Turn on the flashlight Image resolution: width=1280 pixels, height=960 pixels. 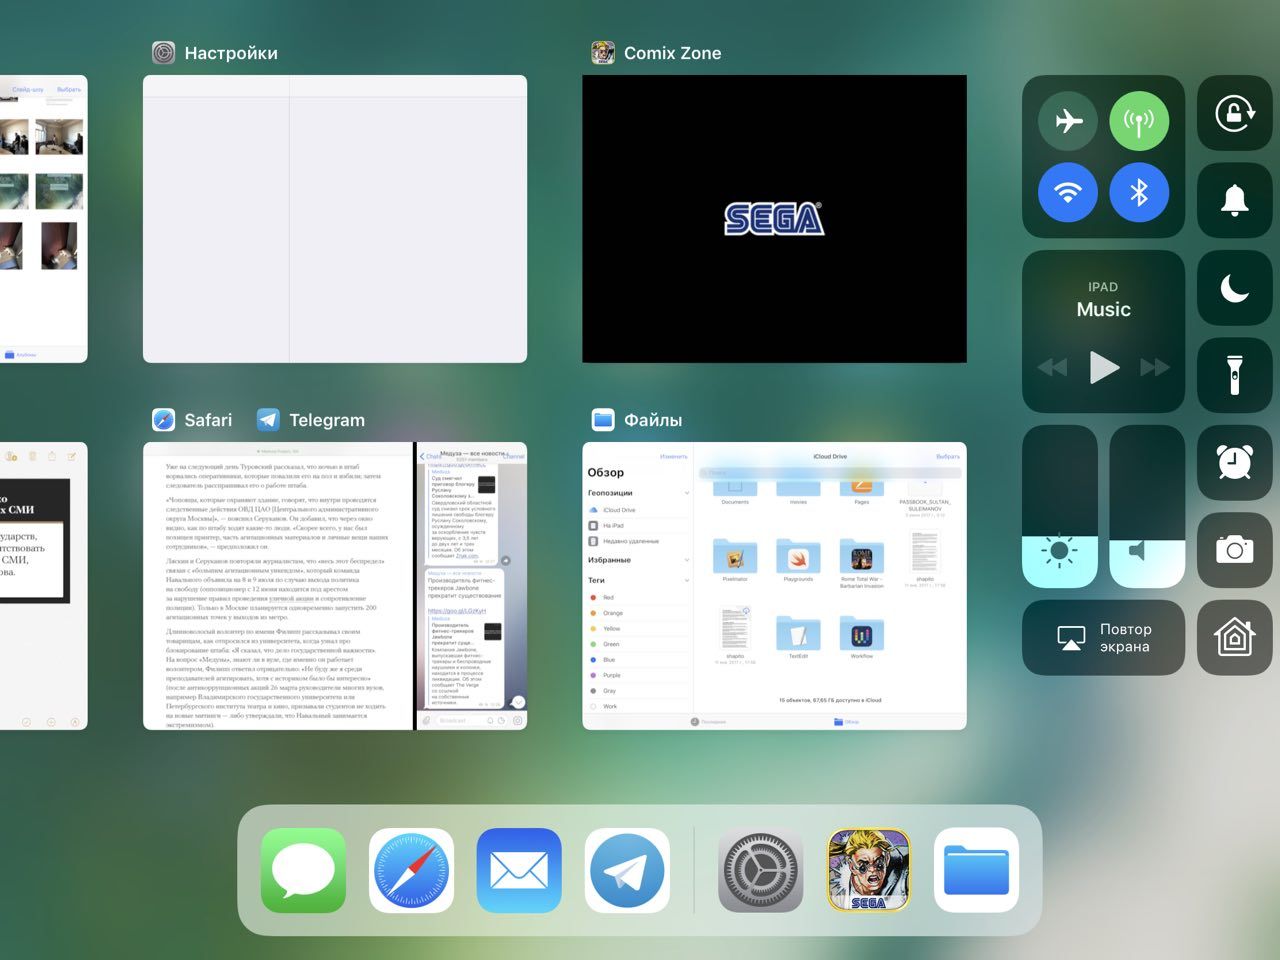pos(1234,375)
